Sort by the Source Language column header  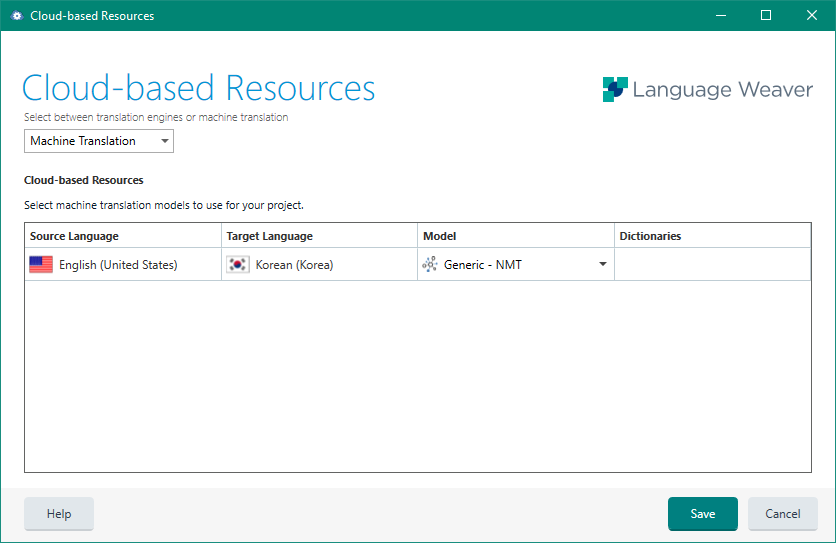(x=74, y=236)
